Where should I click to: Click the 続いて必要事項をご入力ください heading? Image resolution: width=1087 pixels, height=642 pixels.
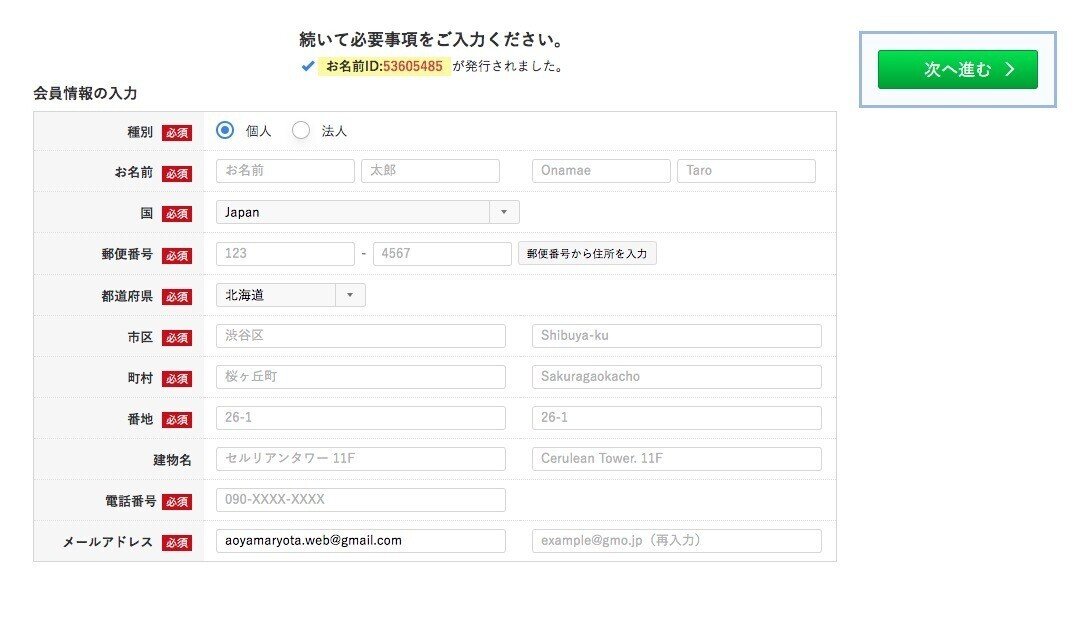[x=431, y=40]
